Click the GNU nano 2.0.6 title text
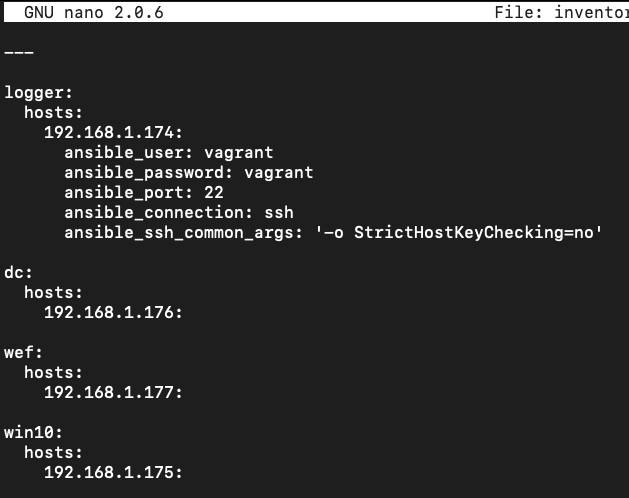This screenshot has height=498, width=629. [x=94, y=12]
